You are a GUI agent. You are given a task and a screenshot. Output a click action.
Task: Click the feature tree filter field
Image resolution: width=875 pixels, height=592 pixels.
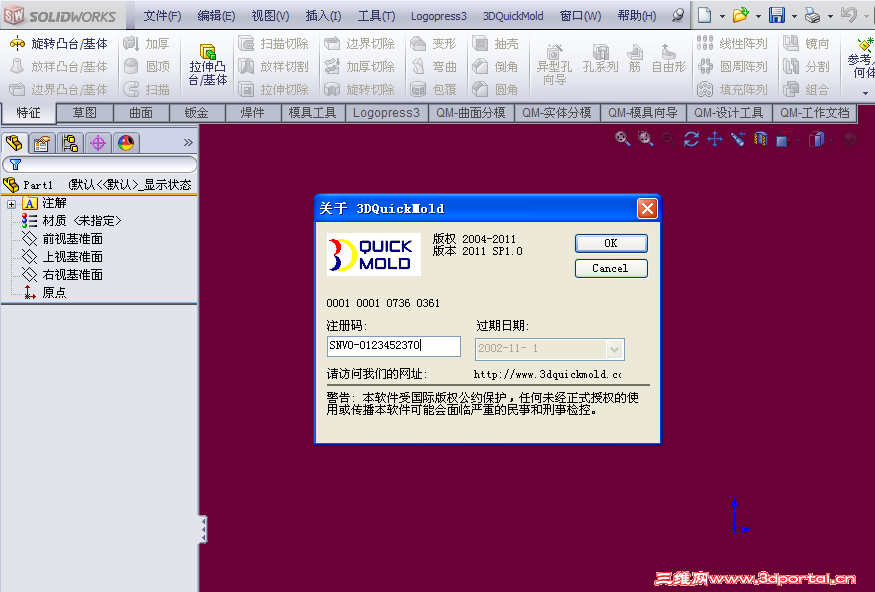click(99, 164)
